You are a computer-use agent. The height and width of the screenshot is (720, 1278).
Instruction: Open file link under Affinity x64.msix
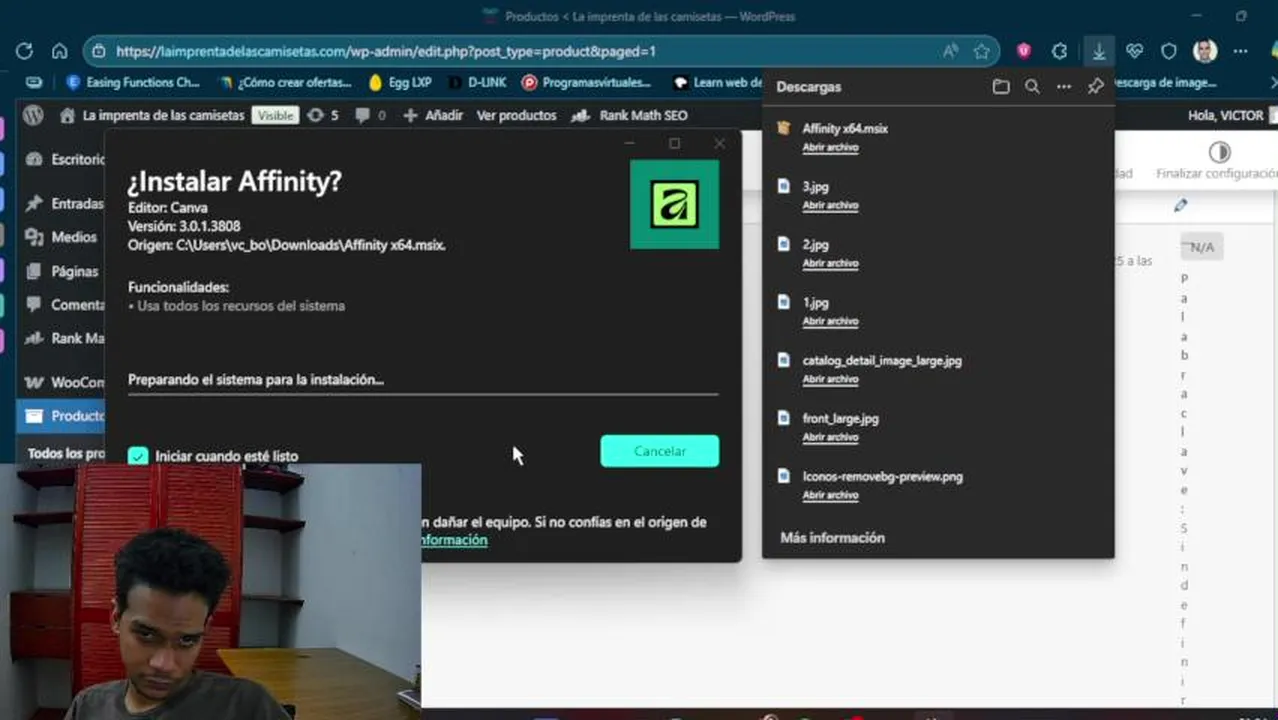(830, 147)
